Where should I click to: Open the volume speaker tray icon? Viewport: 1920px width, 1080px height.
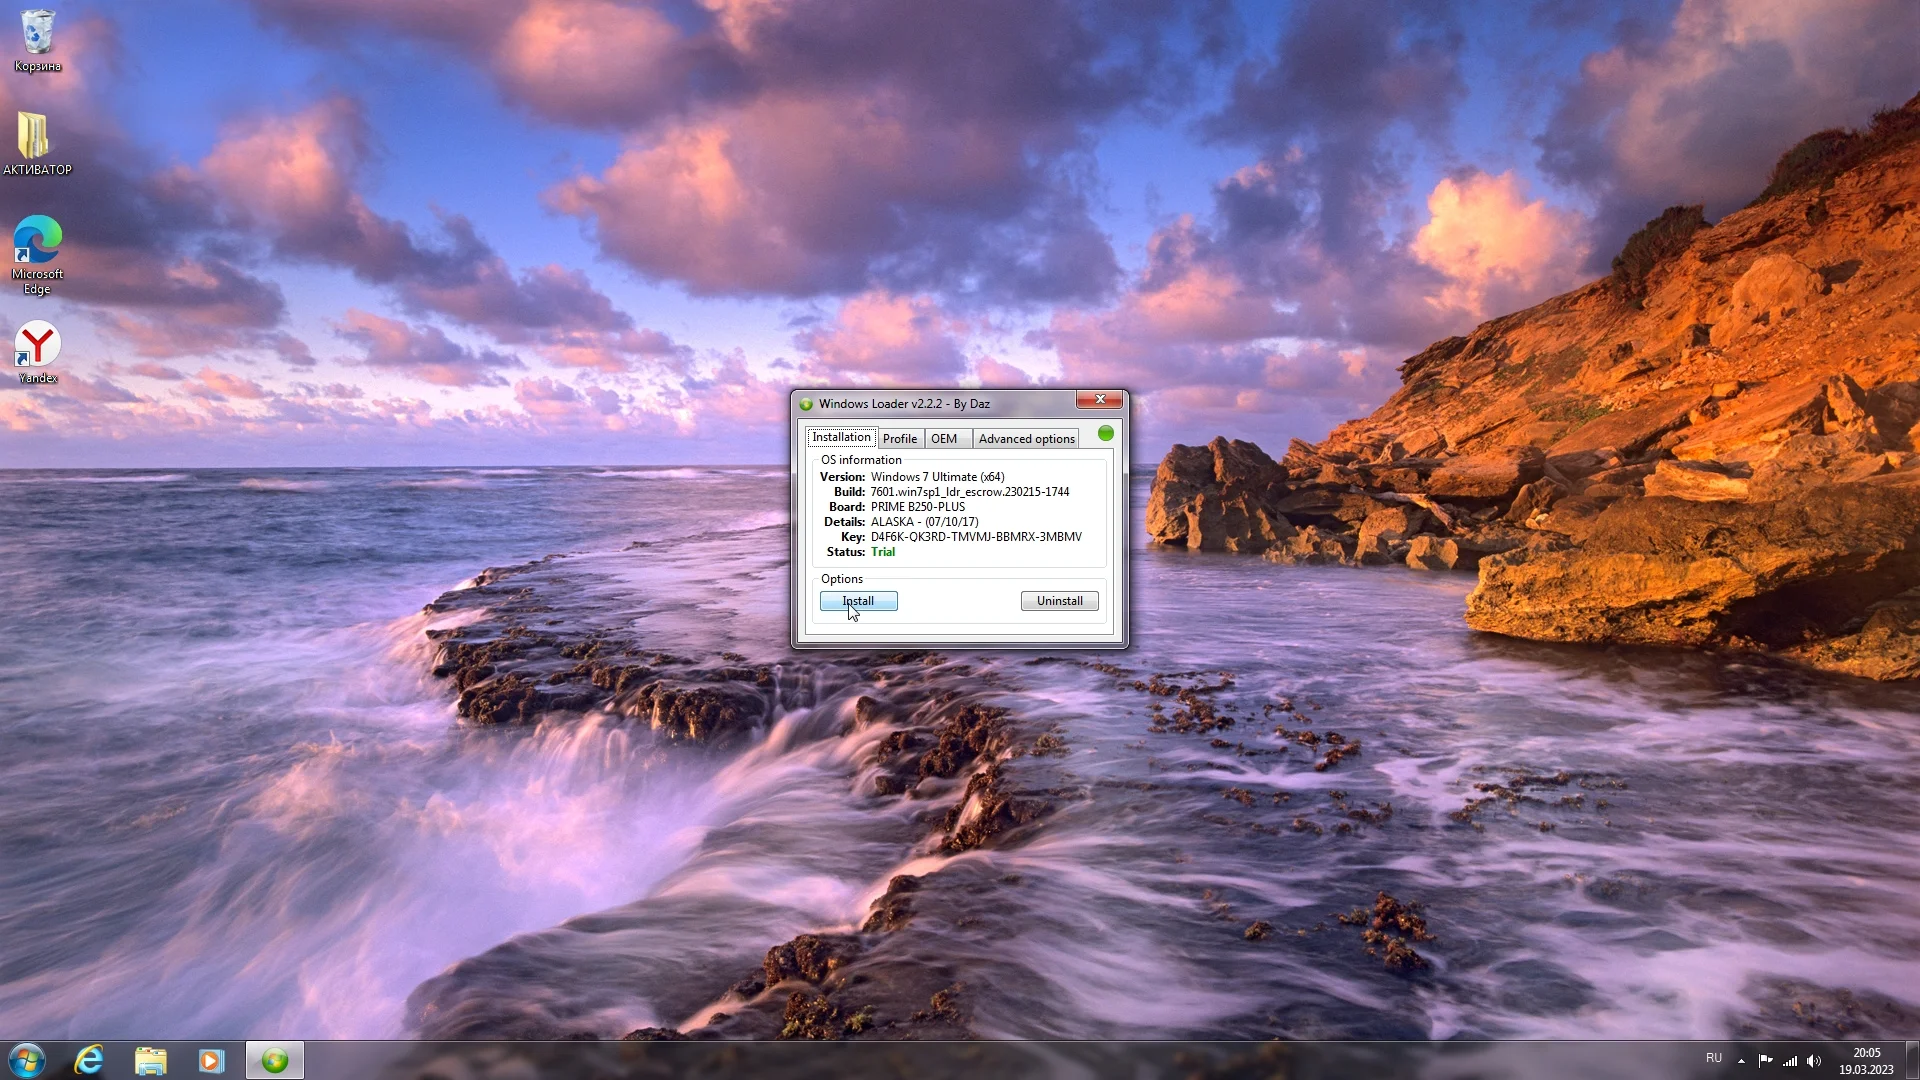pyautogui.click(x=1814, y=1061)
